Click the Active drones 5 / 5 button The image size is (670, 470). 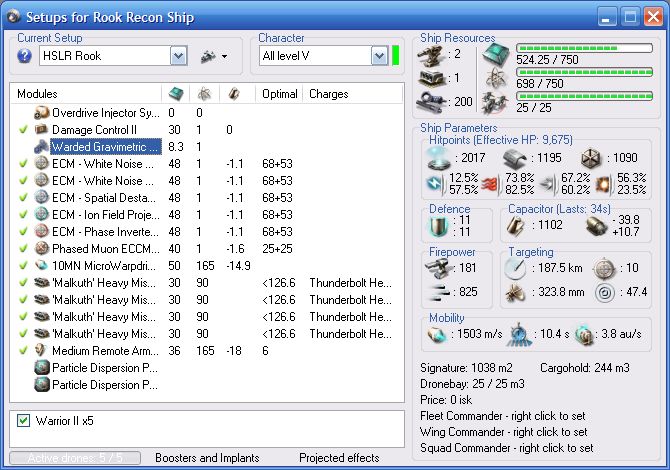[x=75, y=458]
